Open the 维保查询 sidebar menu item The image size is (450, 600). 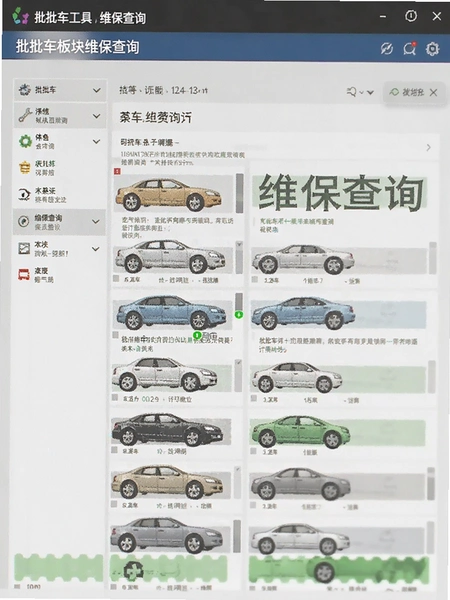coord(59,222)
